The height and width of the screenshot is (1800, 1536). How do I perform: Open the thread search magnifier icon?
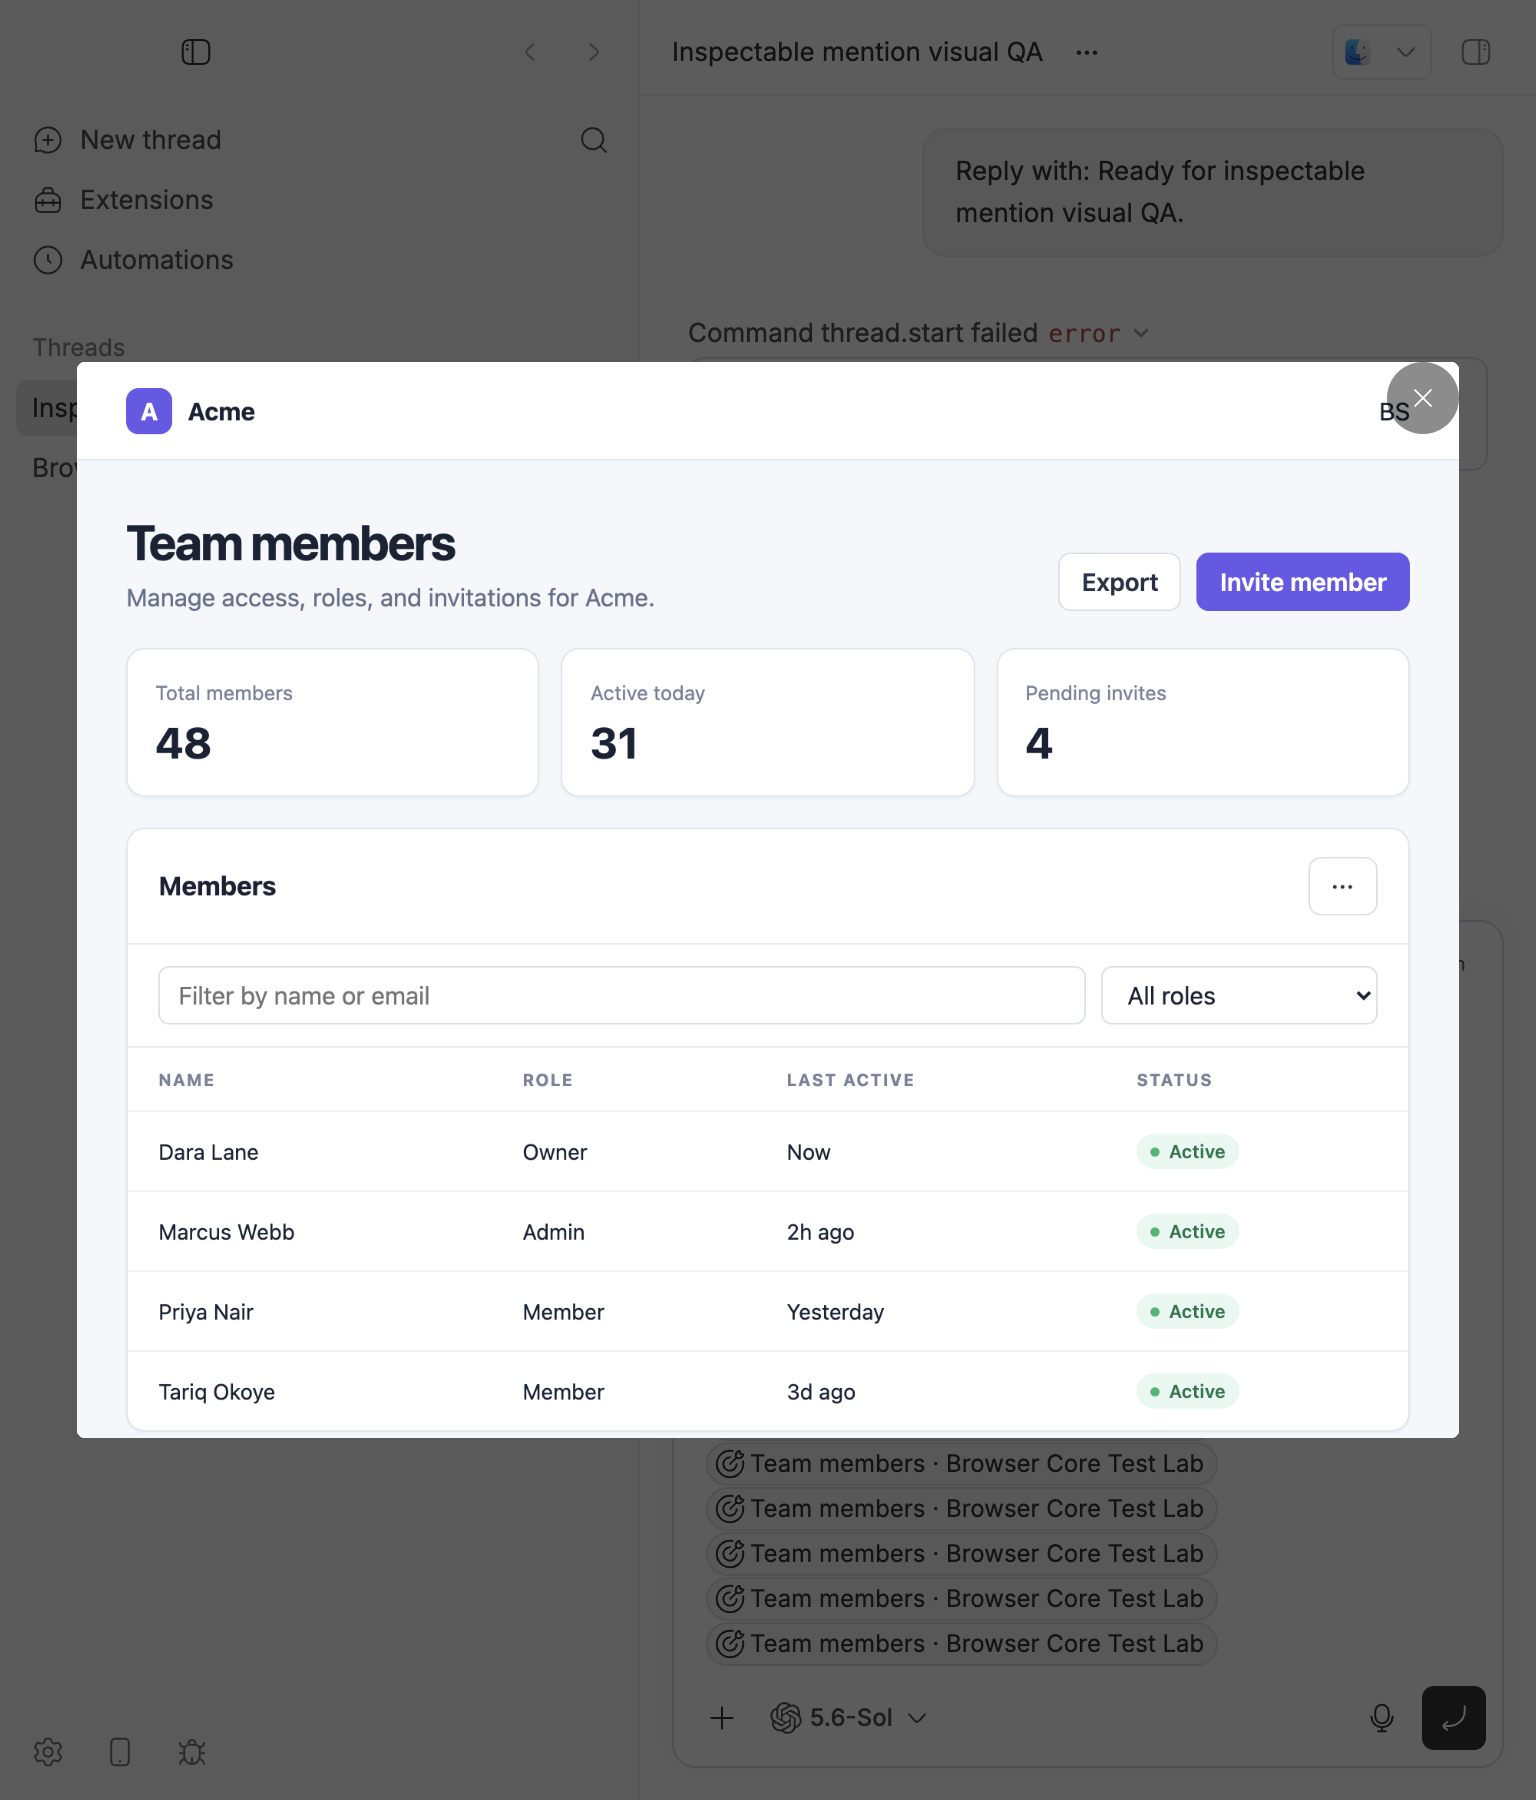point(594,140)
